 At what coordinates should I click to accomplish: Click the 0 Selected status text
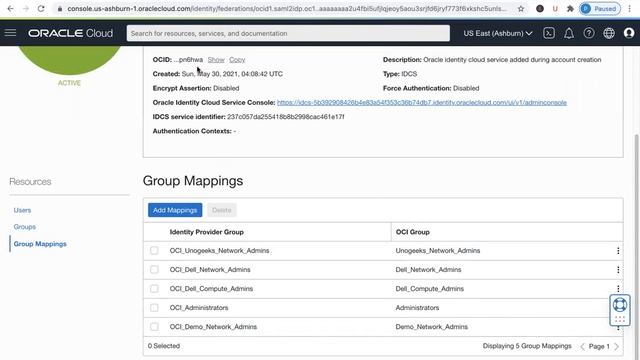click(164, 346)
